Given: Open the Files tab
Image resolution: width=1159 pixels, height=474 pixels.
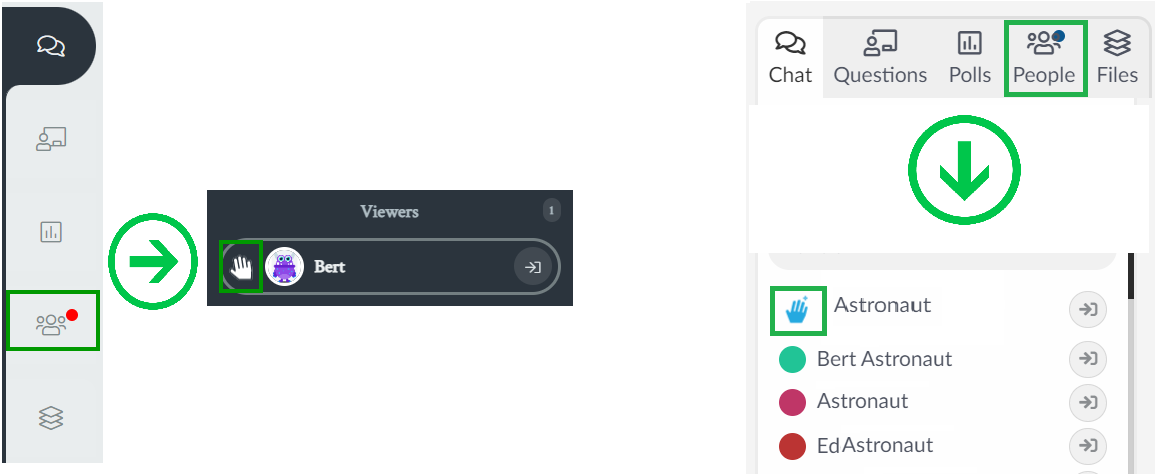Looking at the screenshot, I should [x=1117, y=58].
